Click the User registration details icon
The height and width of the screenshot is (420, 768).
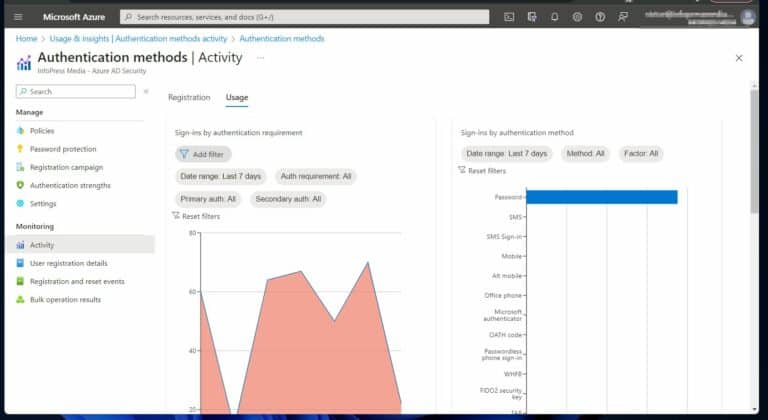pyautogui.click(x=20, y=263)
